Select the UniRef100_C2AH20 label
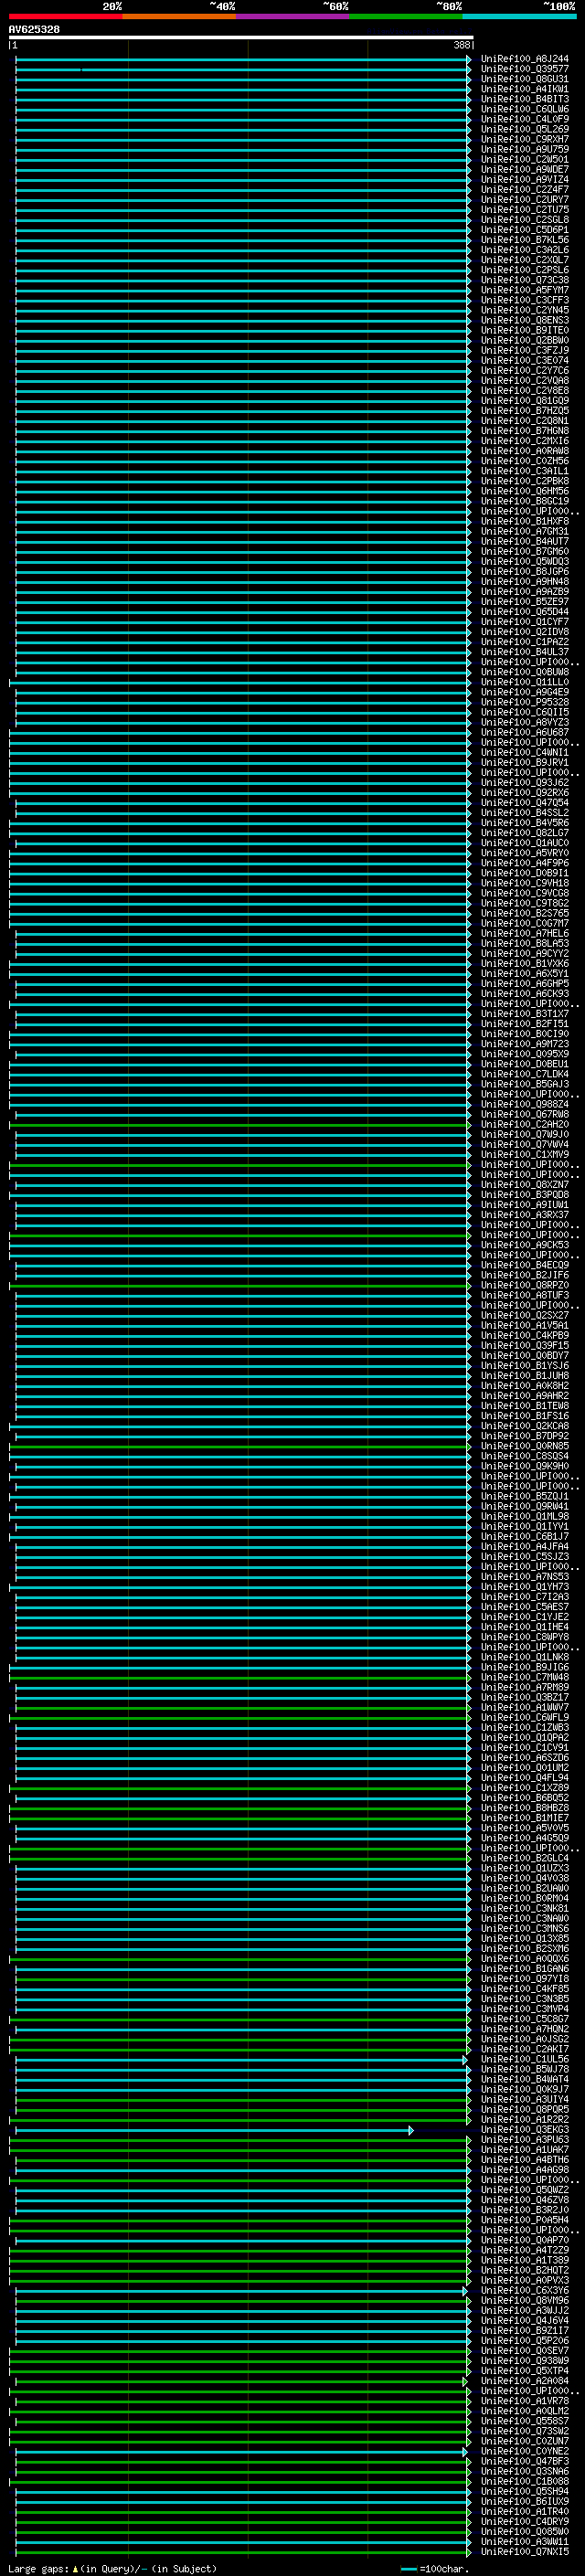 (x=524, y=1124)
